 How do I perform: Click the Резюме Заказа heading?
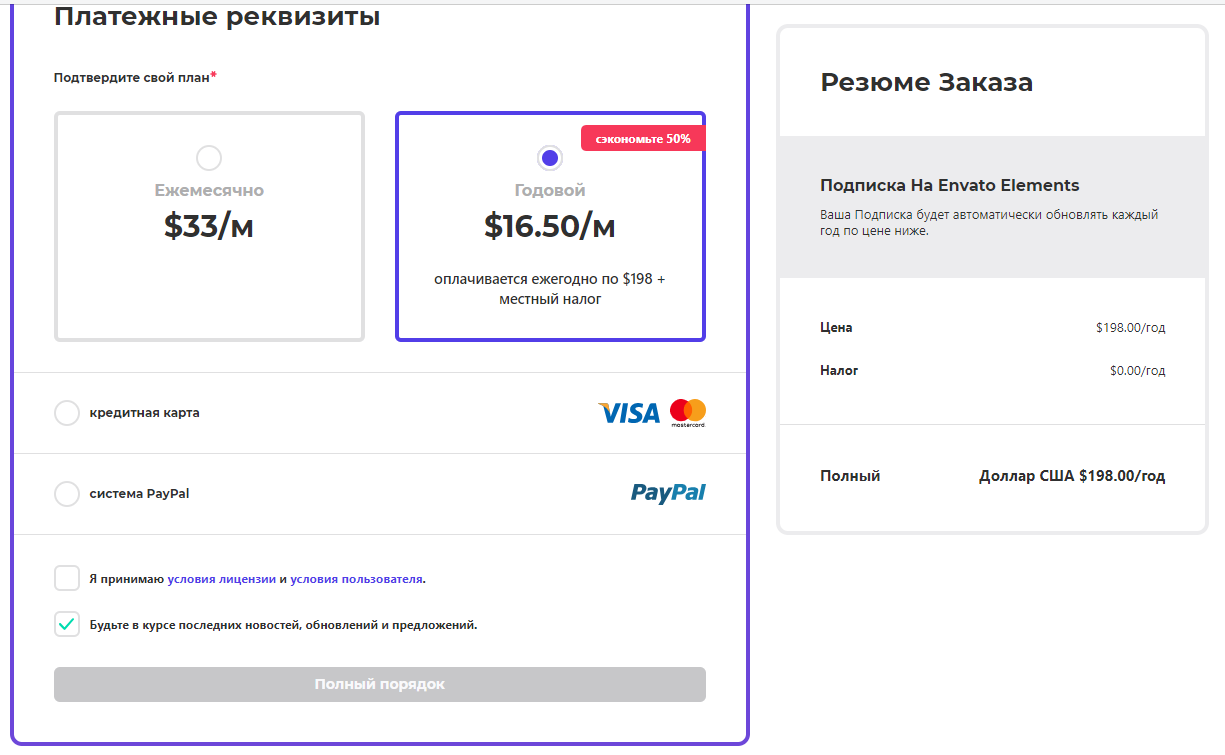pyautogui.click(x=926, y=82)
